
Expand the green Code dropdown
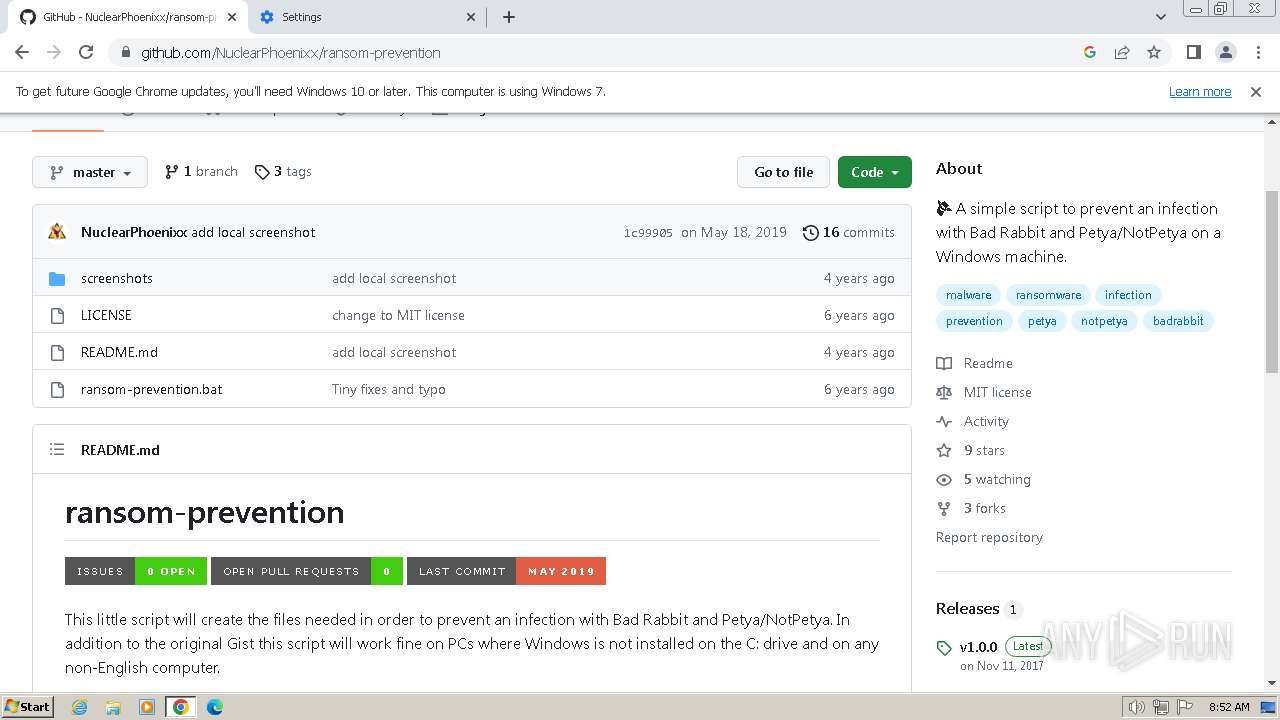[x=875, y=172]
